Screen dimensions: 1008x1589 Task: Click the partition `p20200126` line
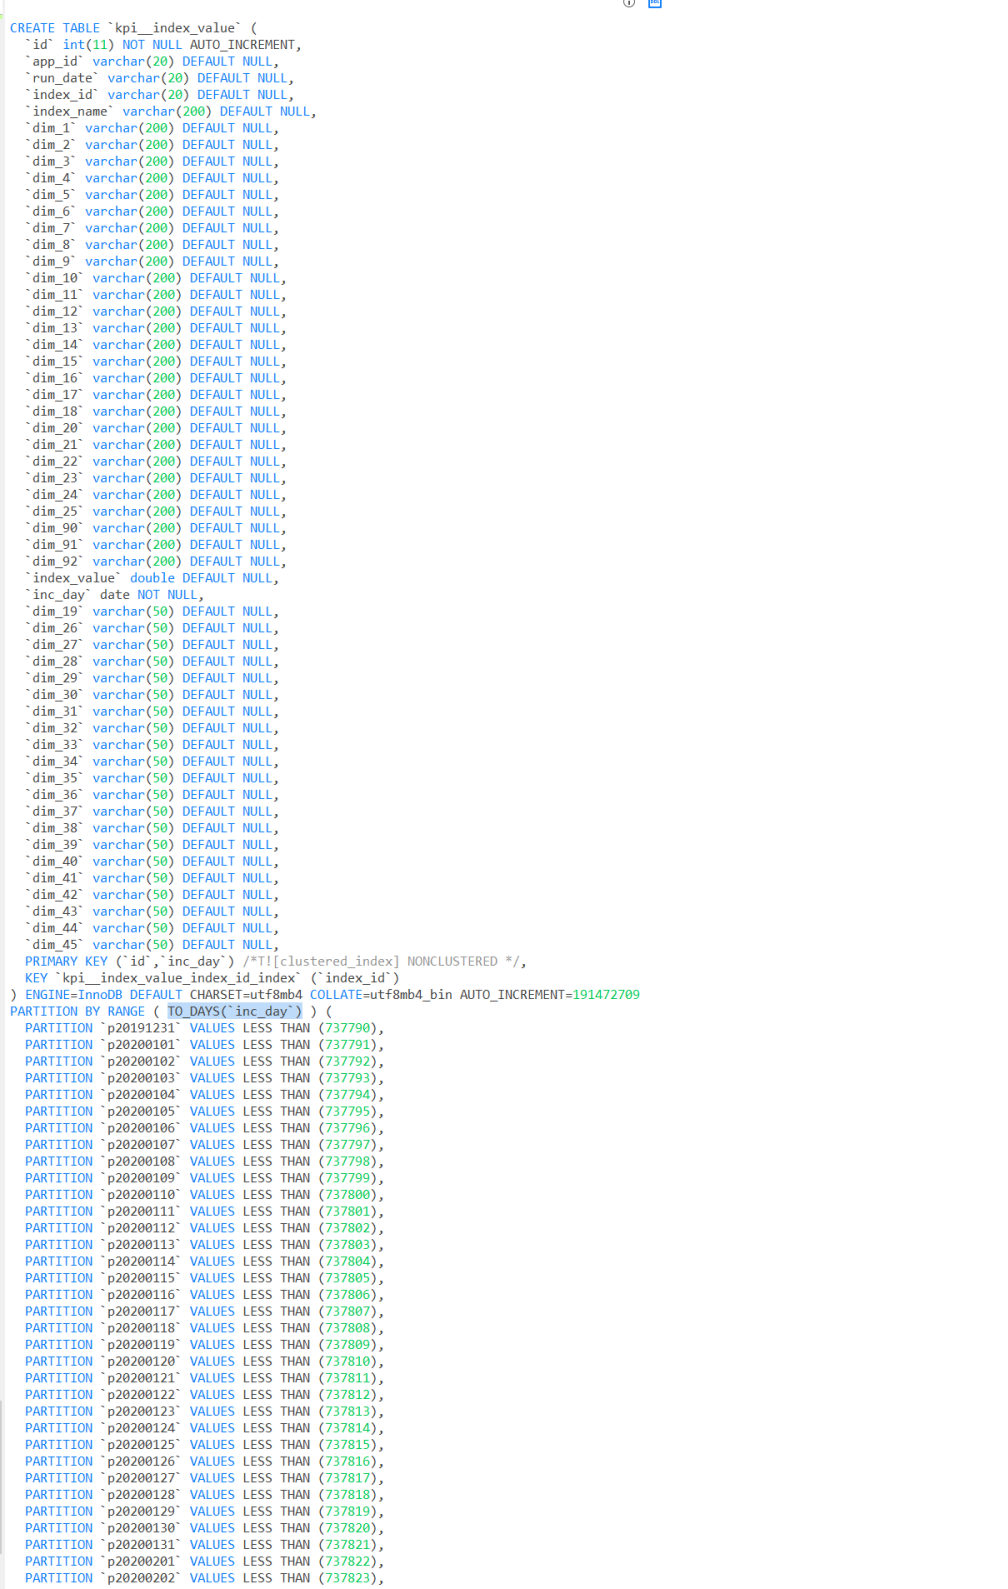pos(204,1462)
